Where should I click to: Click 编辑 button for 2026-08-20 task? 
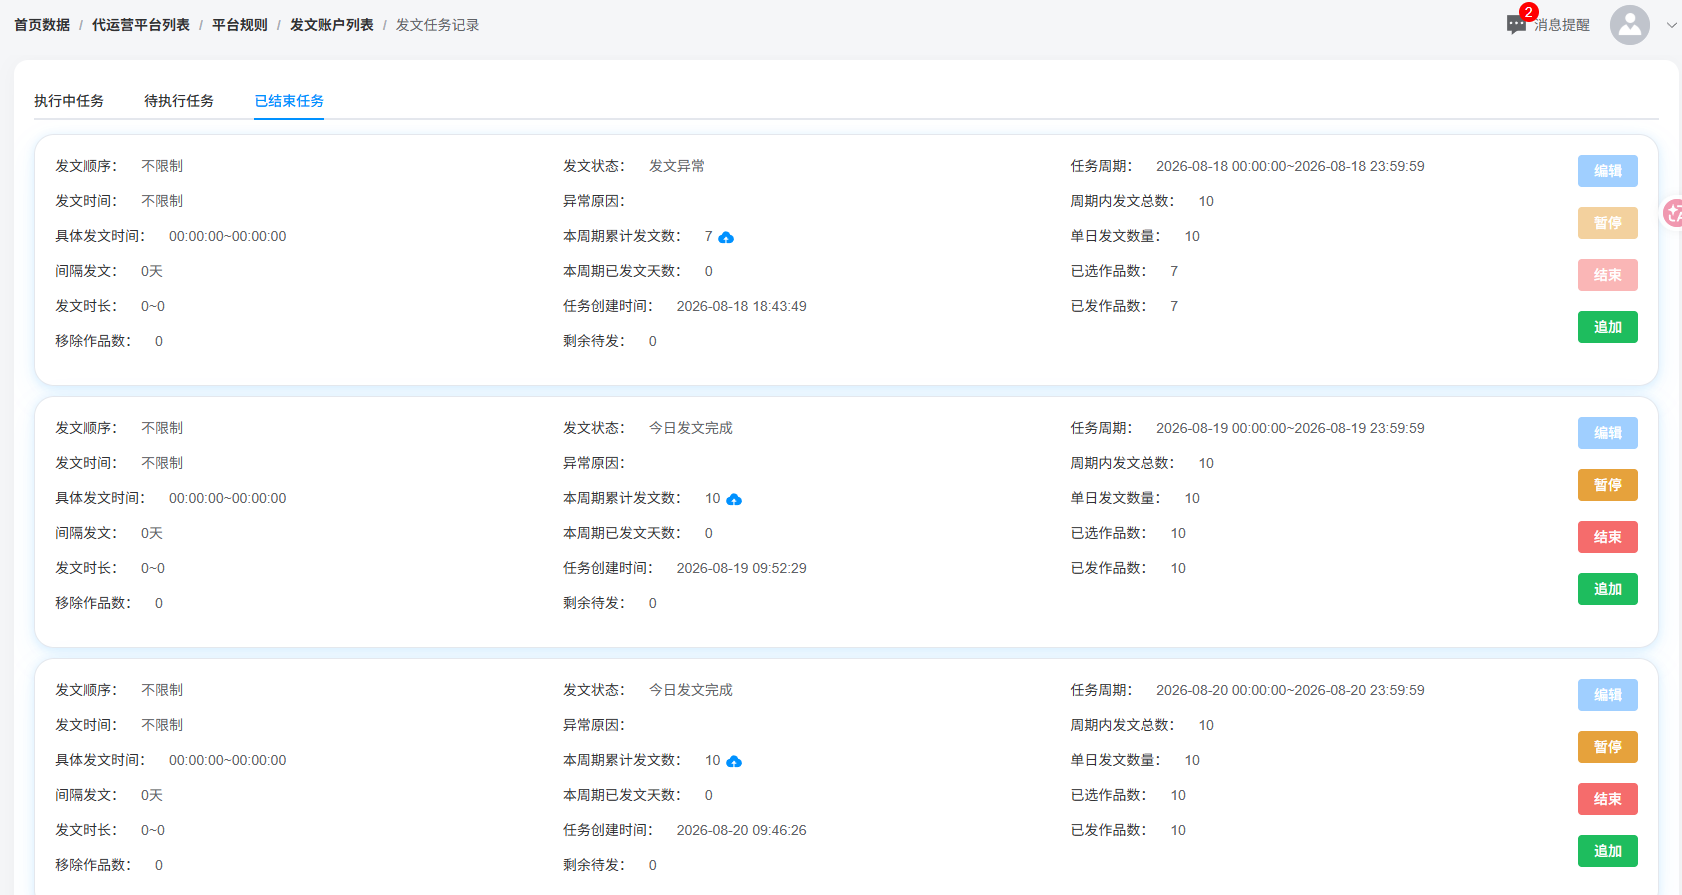1608,695
